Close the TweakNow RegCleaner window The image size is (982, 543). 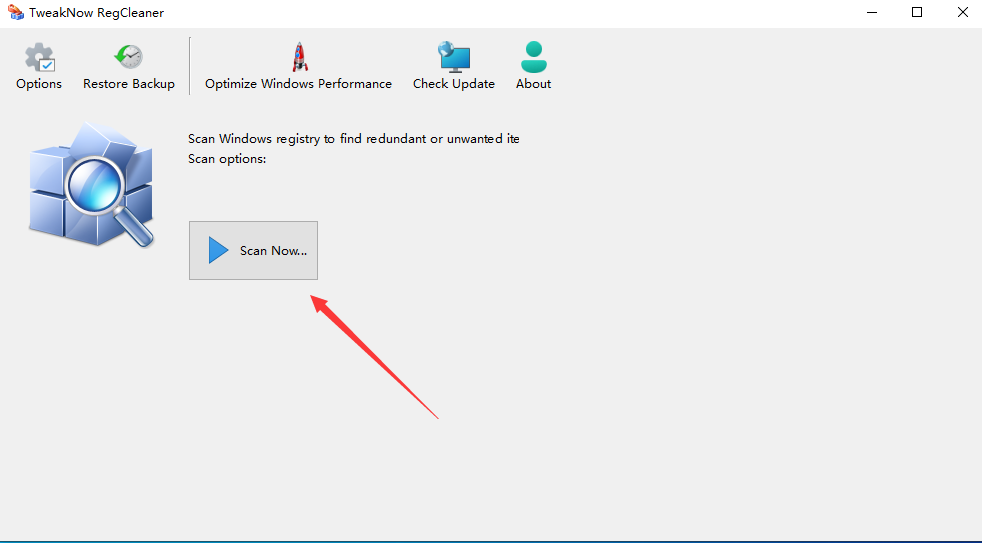[x=963, y=13]
